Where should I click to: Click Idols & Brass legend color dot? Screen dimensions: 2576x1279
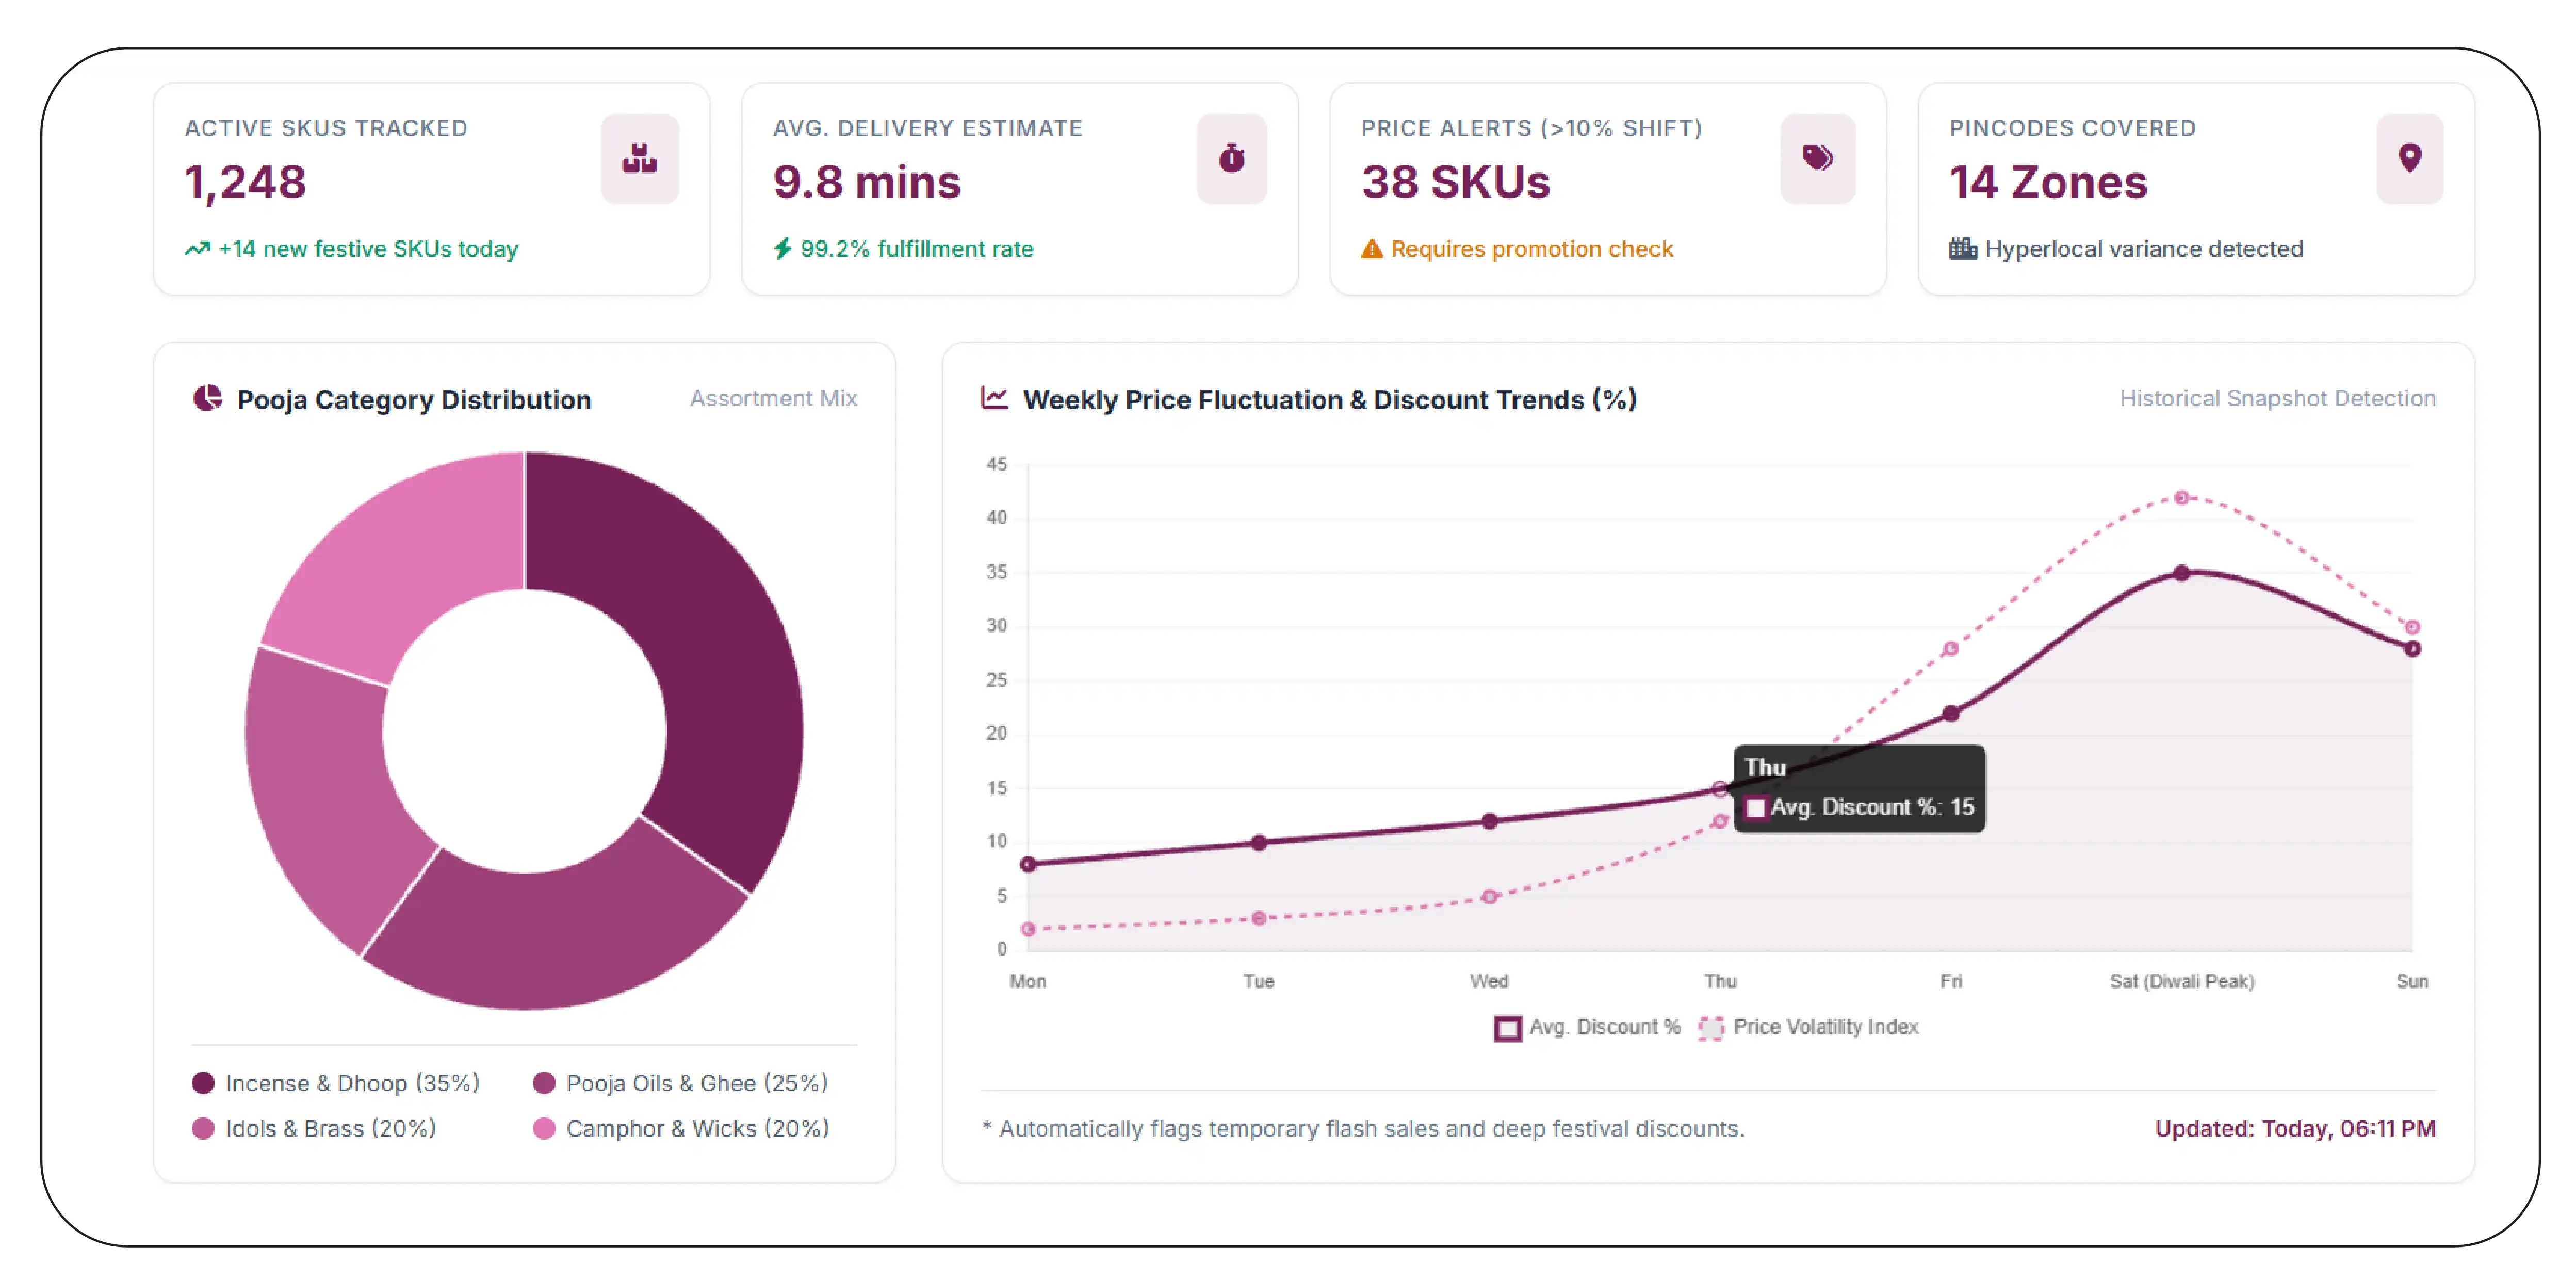point(203,1128)
